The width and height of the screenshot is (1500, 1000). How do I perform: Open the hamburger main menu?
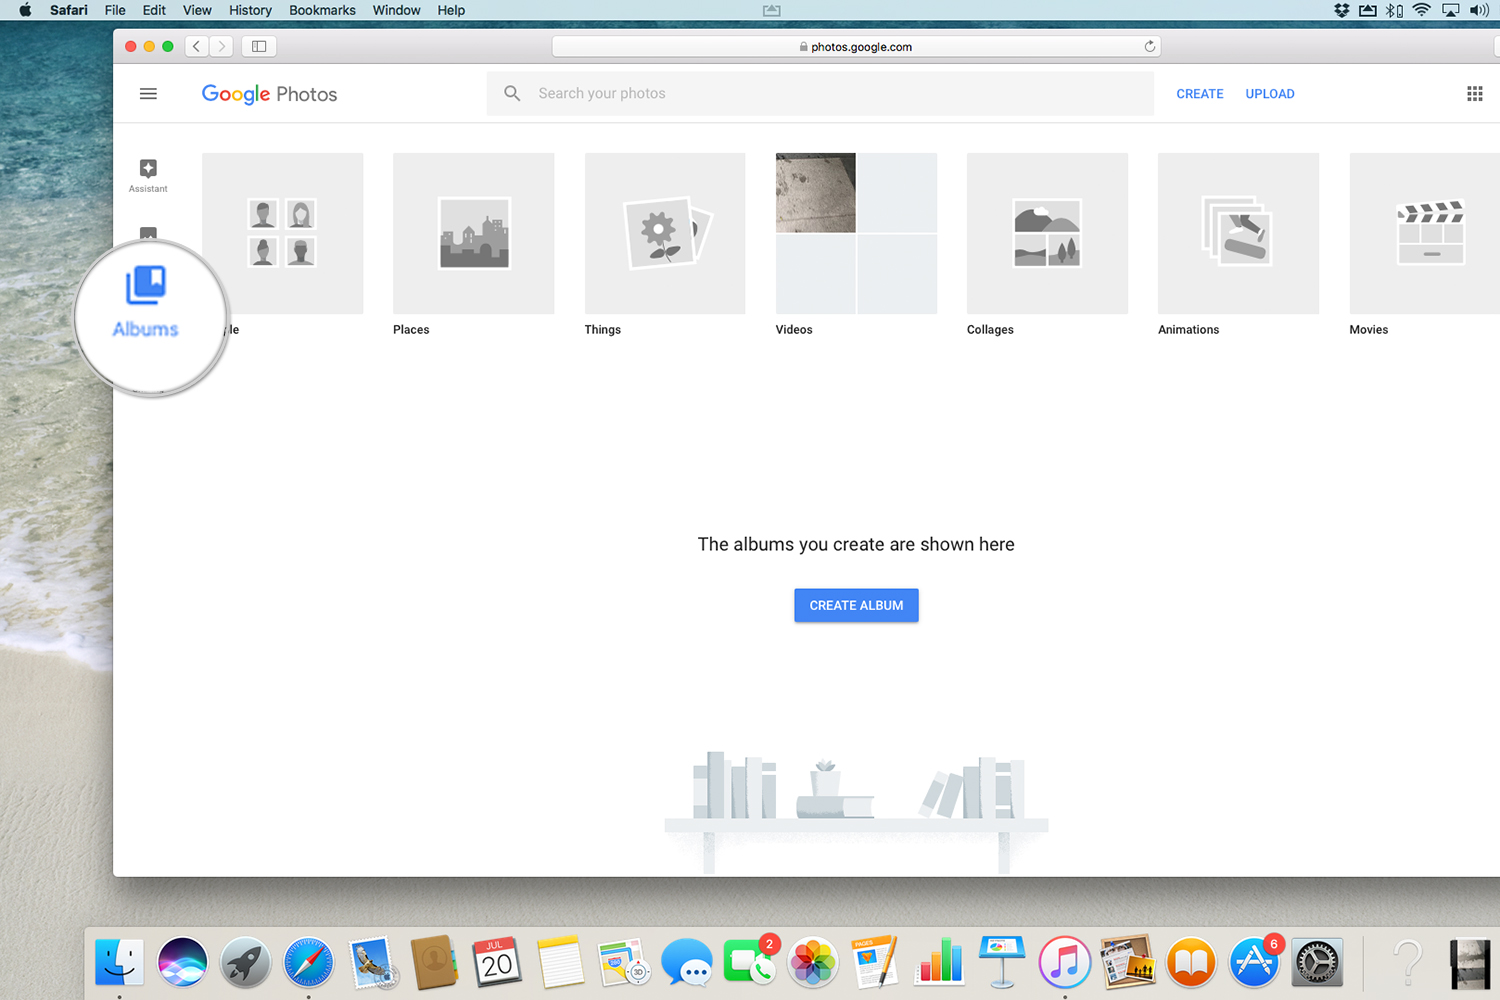pos(148,94)
